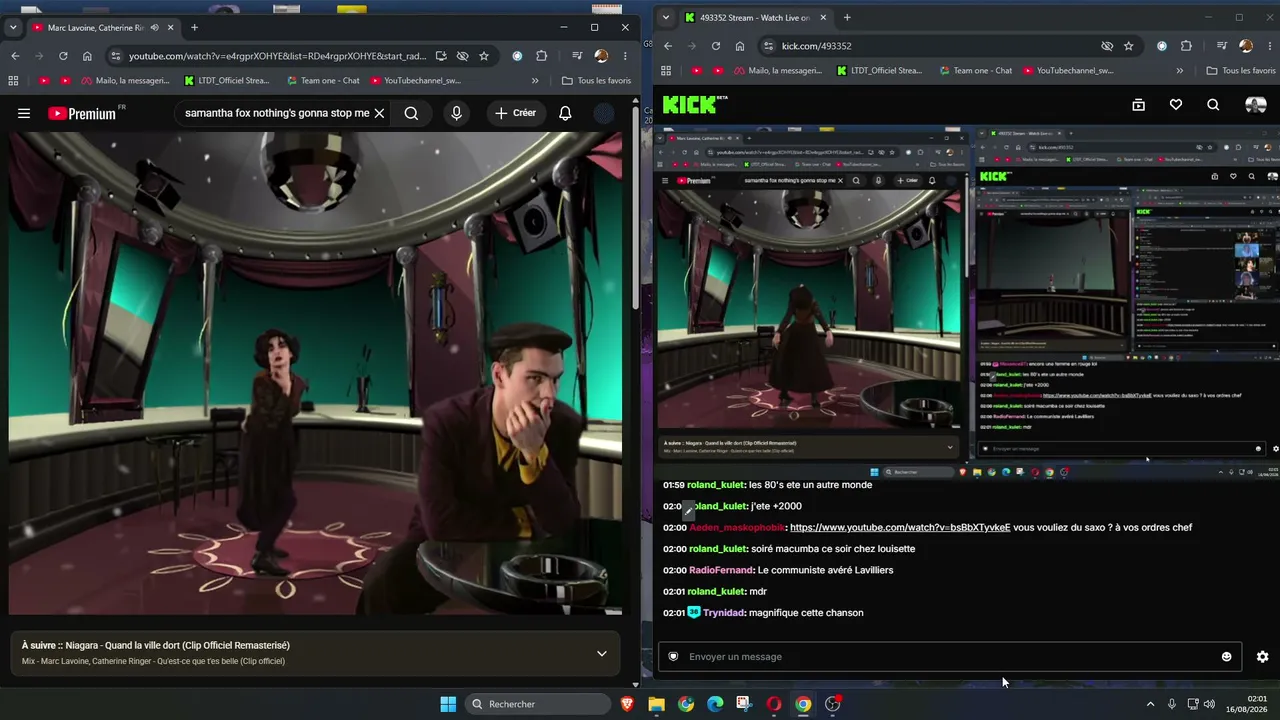
Task: Show more bookmarks chevron in YouTube window
Action: [x=535, y=81]
